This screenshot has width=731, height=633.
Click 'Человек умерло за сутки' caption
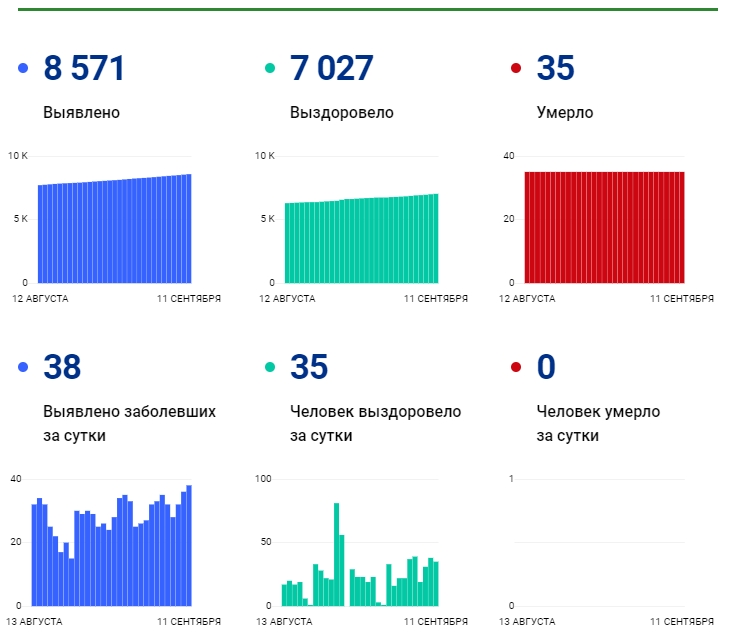pos(598,423)
